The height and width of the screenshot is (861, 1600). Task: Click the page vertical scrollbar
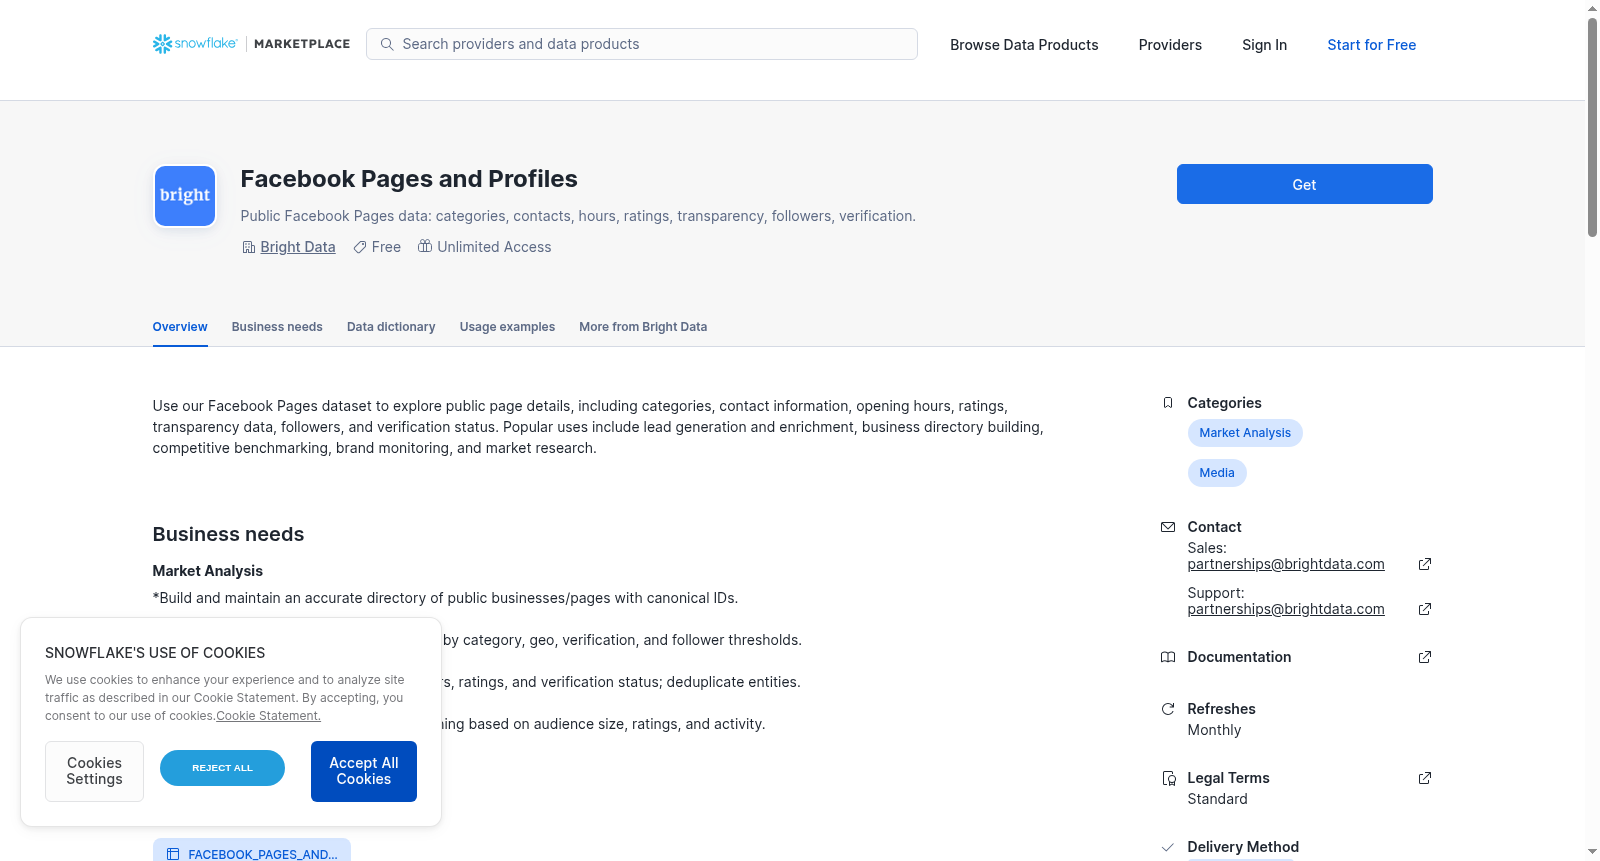point(1592,126)
